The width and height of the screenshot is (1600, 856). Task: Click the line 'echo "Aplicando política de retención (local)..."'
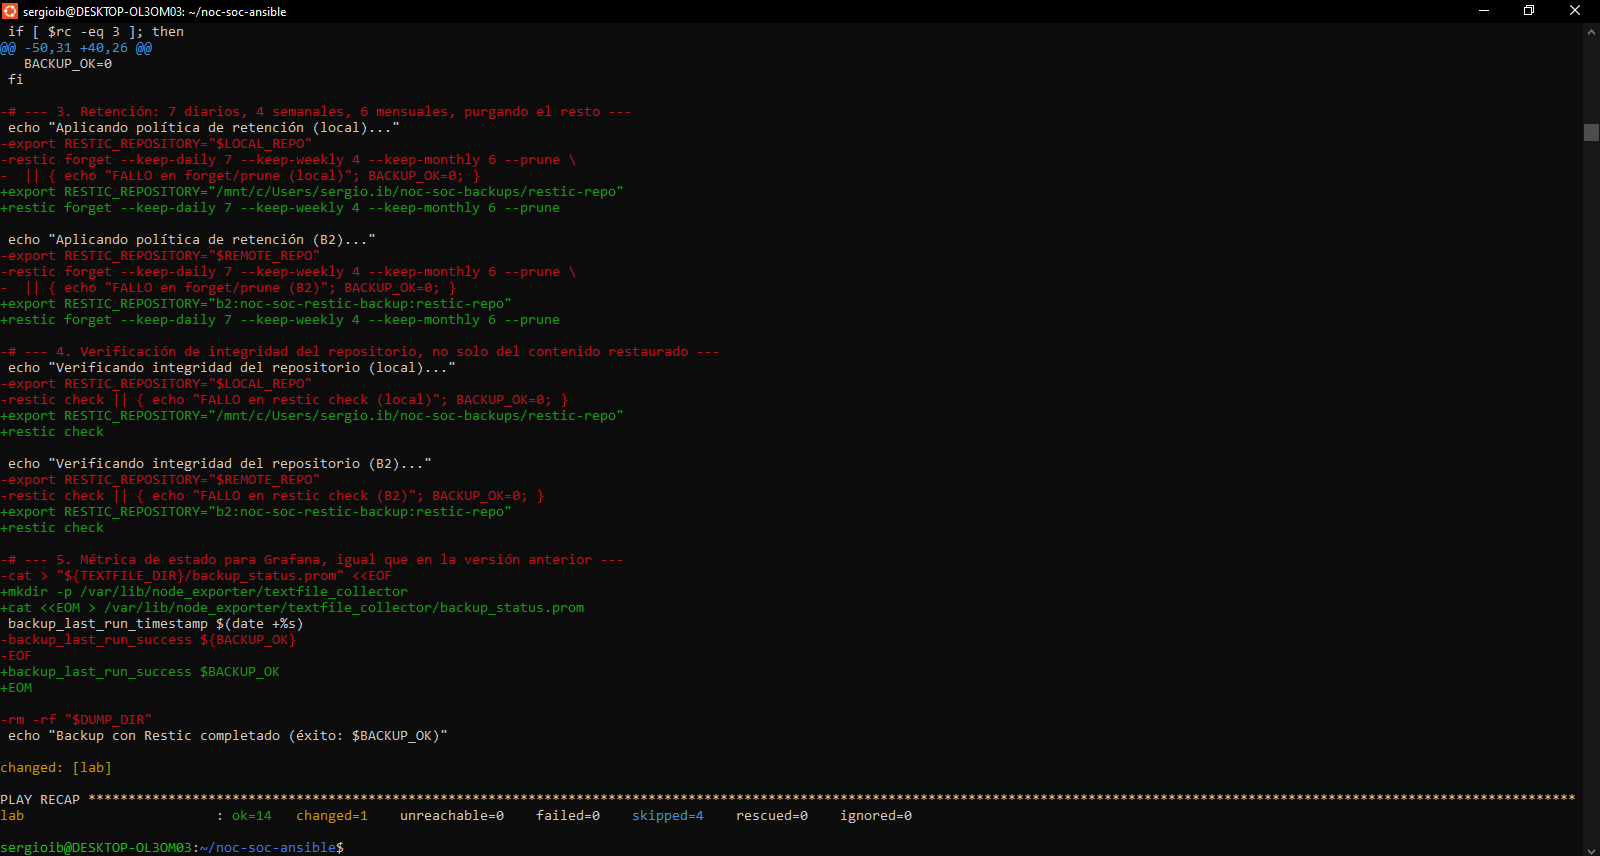(204, 128)
